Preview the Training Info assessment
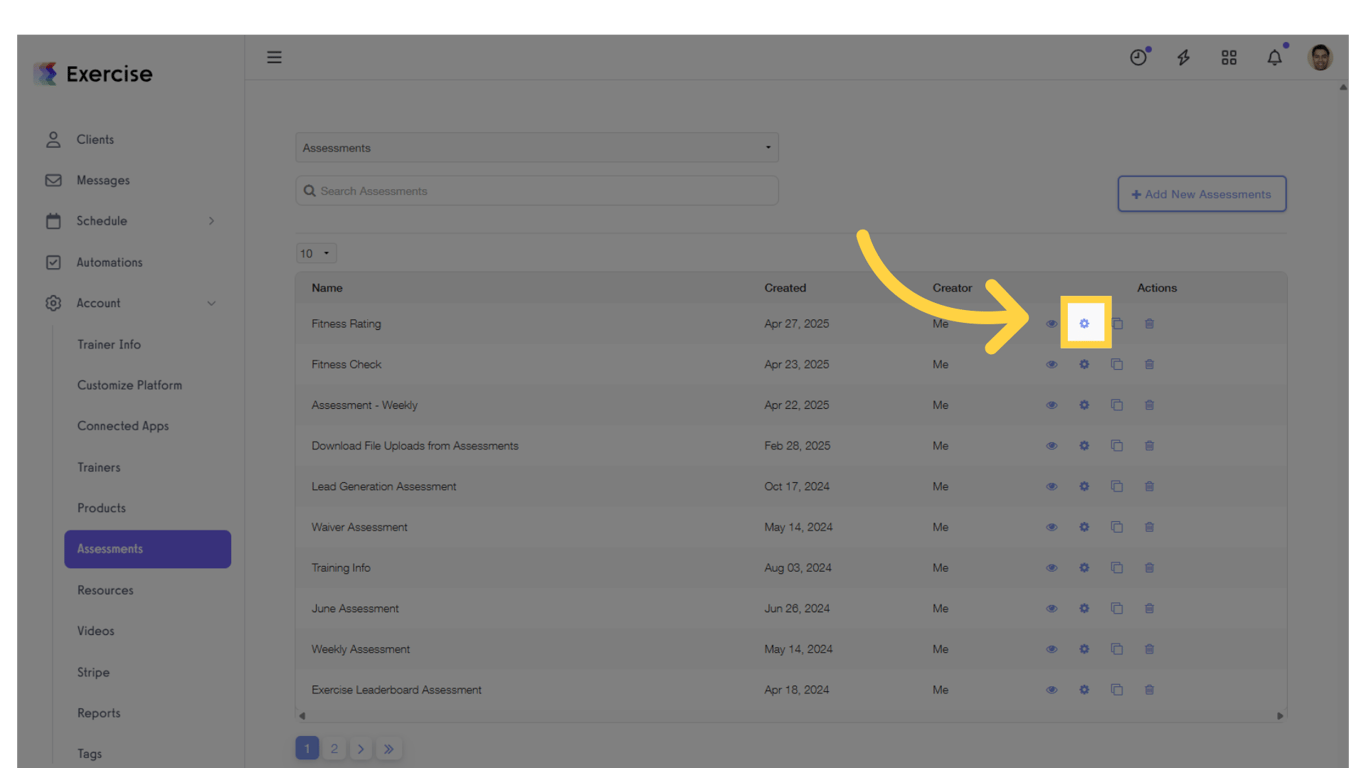Image resolution: width=1366 pixels, height=768 pixels. (1051, 567)
